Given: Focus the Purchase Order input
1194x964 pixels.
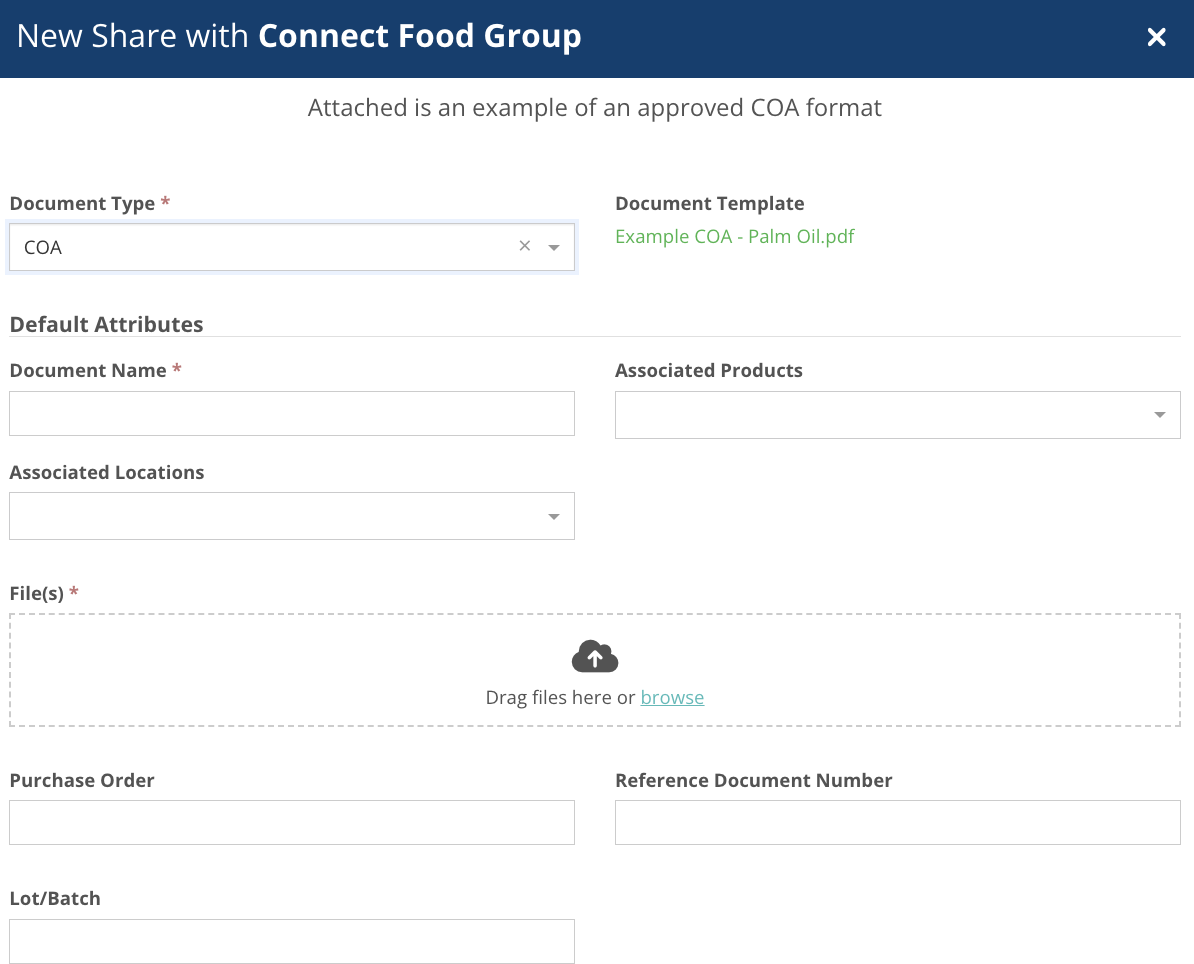Looking at the screenshot, I should tap(291, 822).
